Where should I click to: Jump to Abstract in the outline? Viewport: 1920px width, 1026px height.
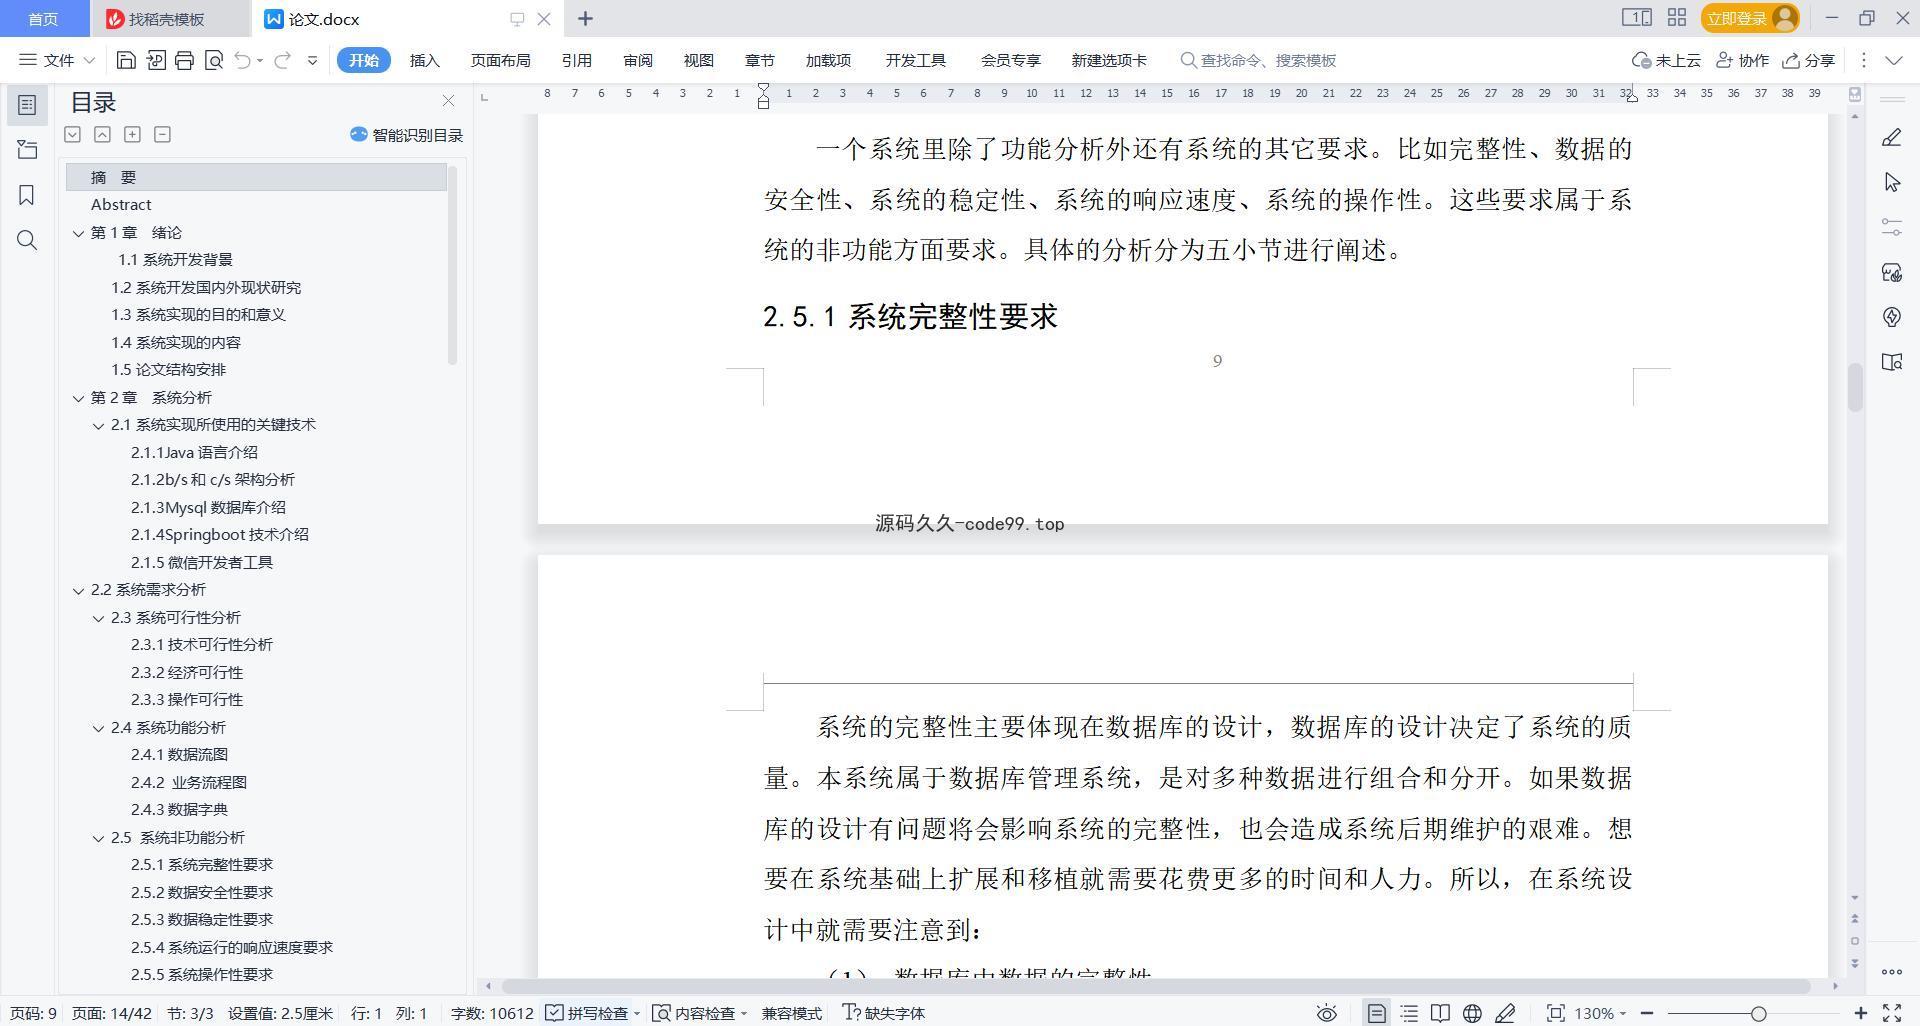121,204
